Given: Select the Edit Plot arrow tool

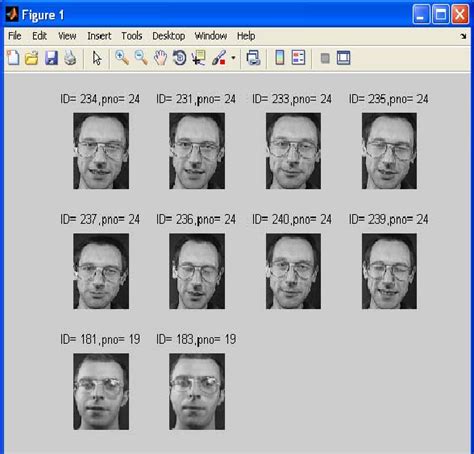Looking at the screenshot, I should (x=97, y=58).
